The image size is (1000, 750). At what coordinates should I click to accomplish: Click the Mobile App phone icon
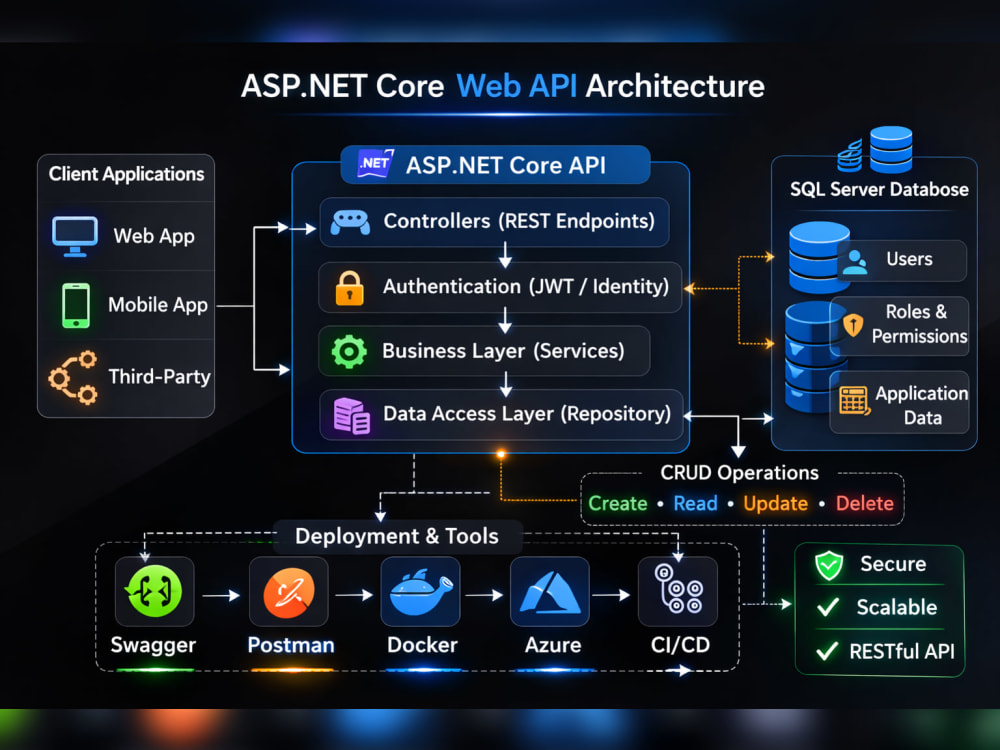coord(76,305)
